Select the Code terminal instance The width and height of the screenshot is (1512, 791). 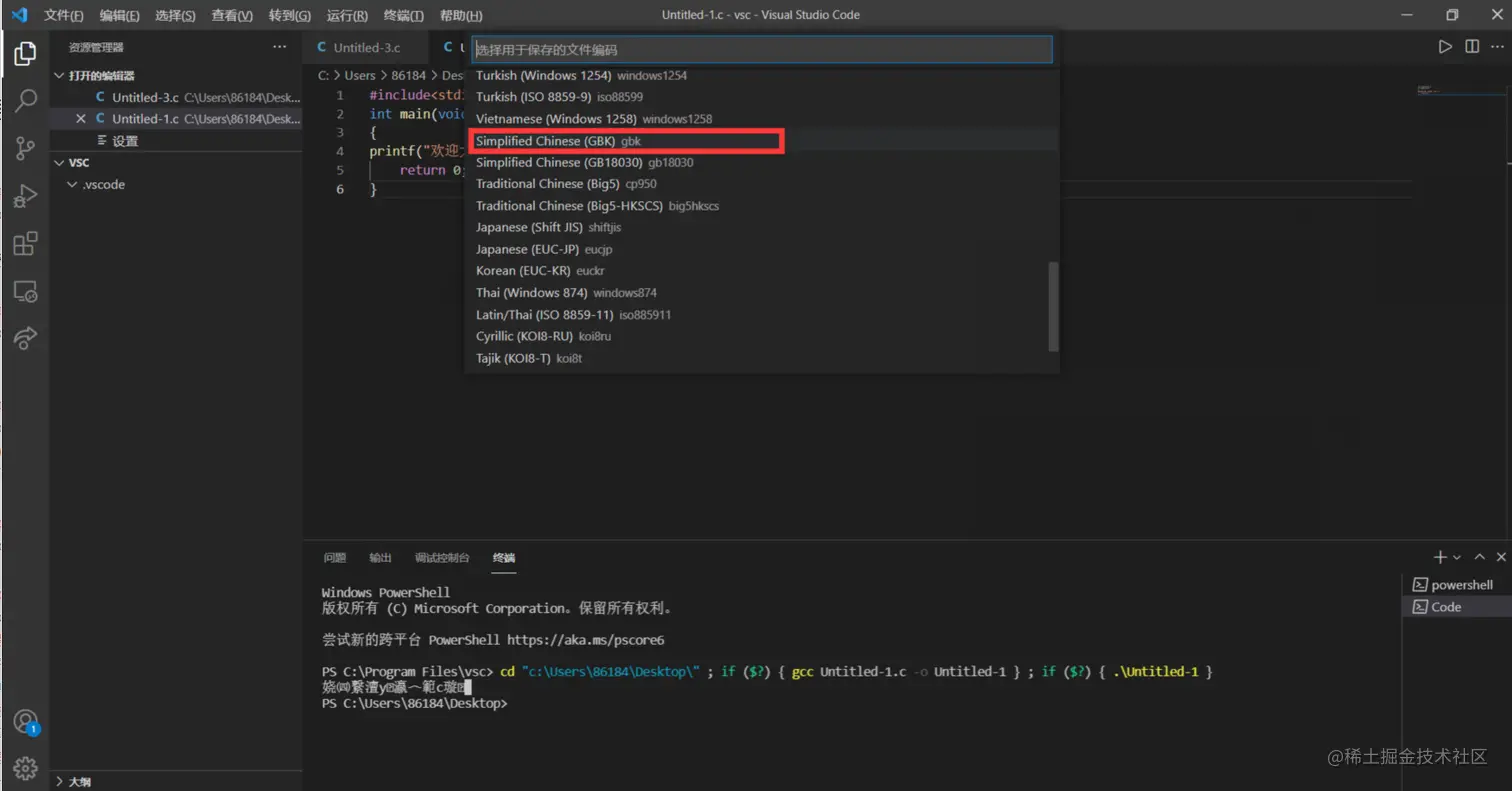(1457, 607)
